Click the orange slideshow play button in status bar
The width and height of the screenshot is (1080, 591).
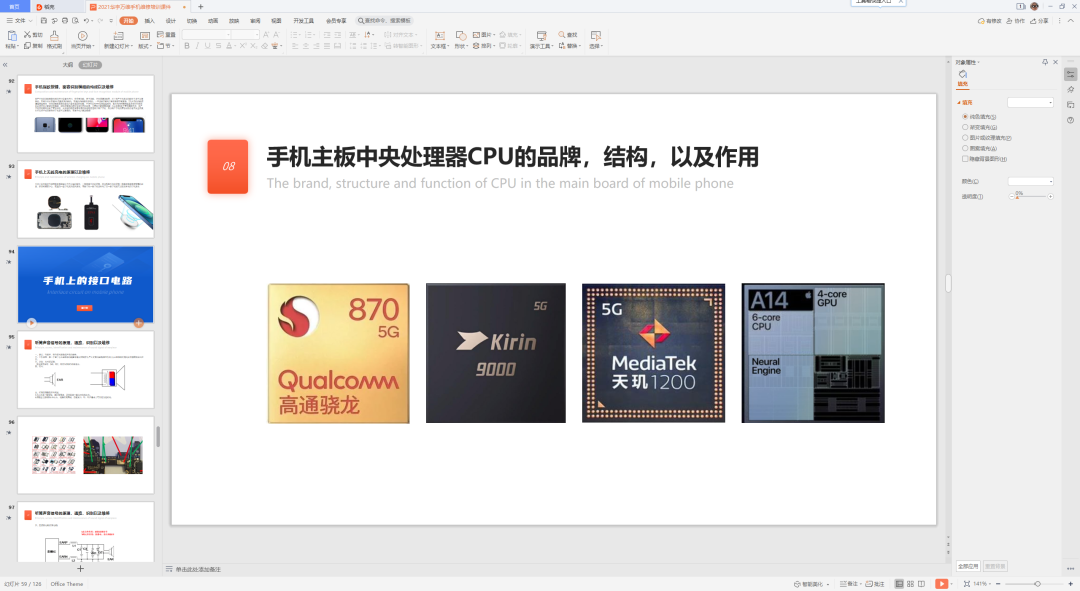tap(941, 583)
